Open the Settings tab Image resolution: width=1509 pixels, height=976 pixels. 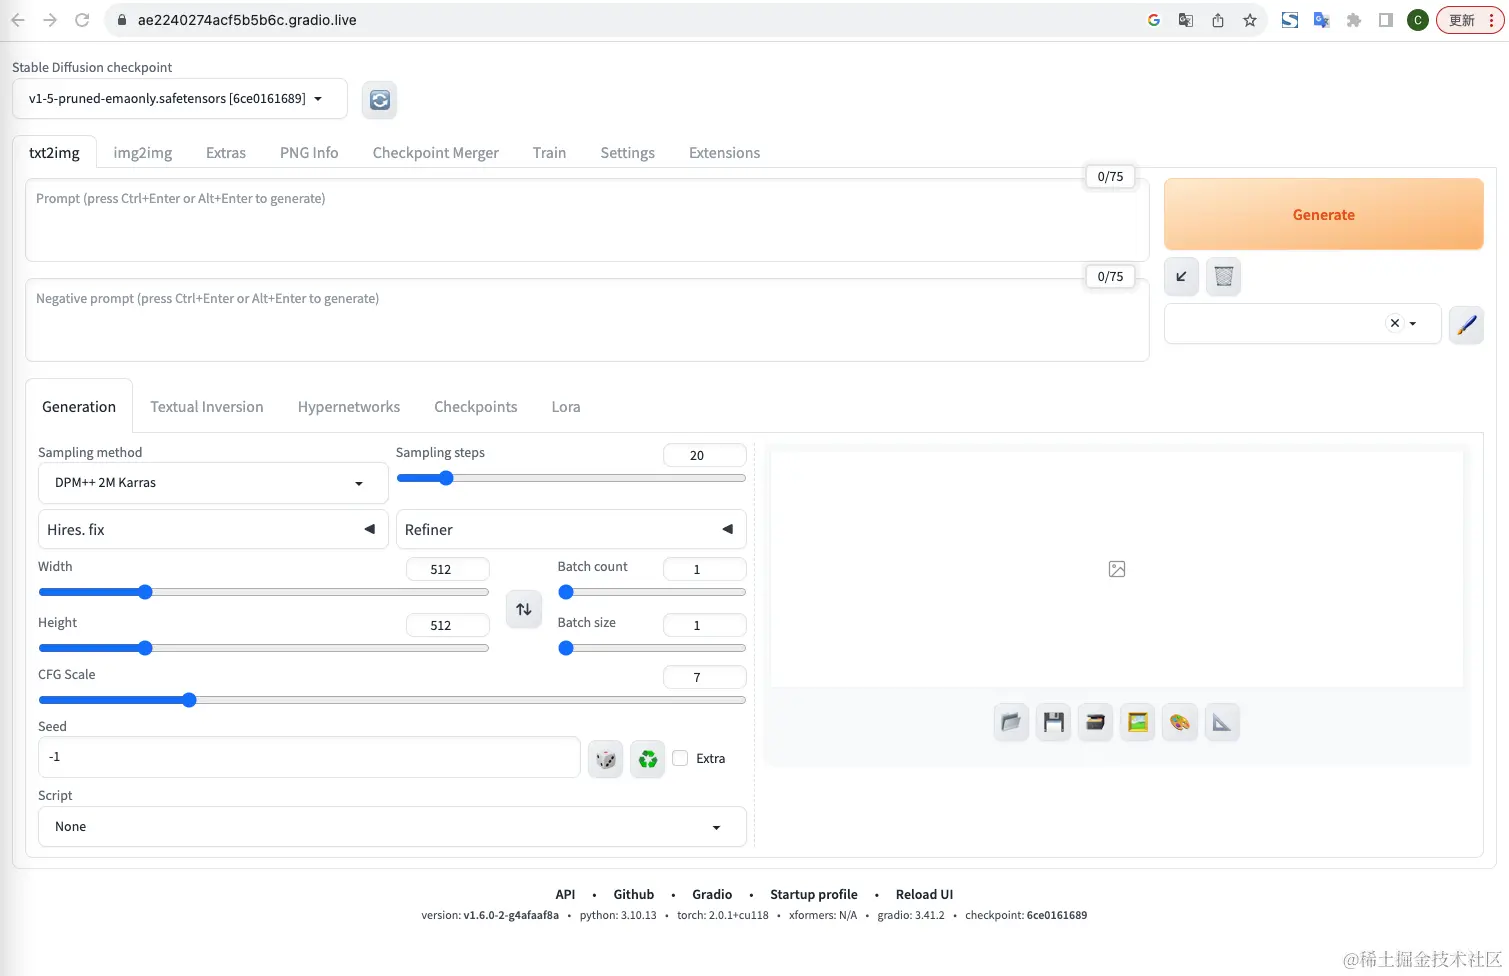(x=627, y=153)
